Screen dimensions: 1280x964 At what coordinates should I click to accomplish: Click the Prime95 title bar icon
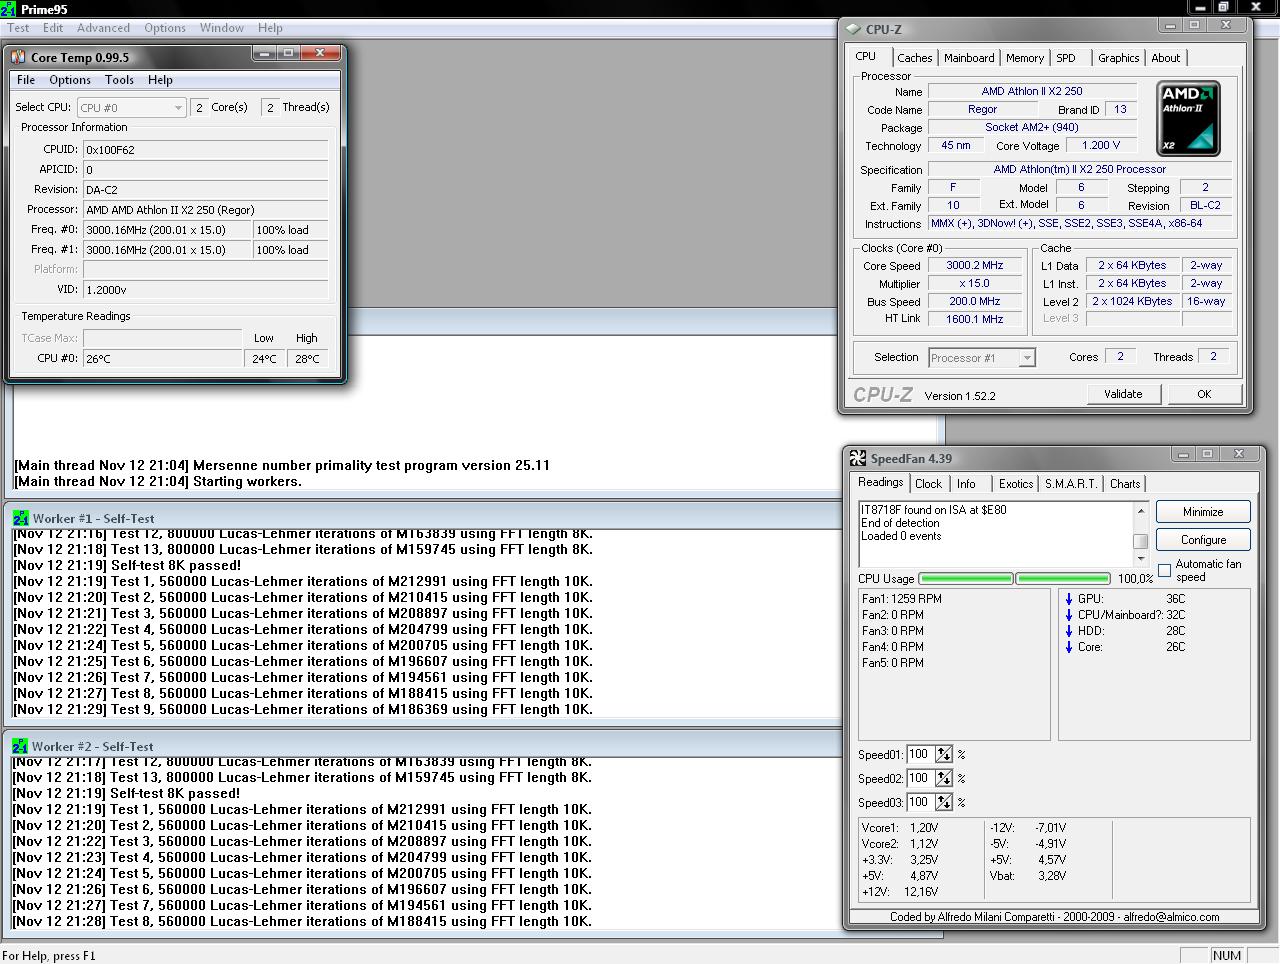tap(9, 8)
